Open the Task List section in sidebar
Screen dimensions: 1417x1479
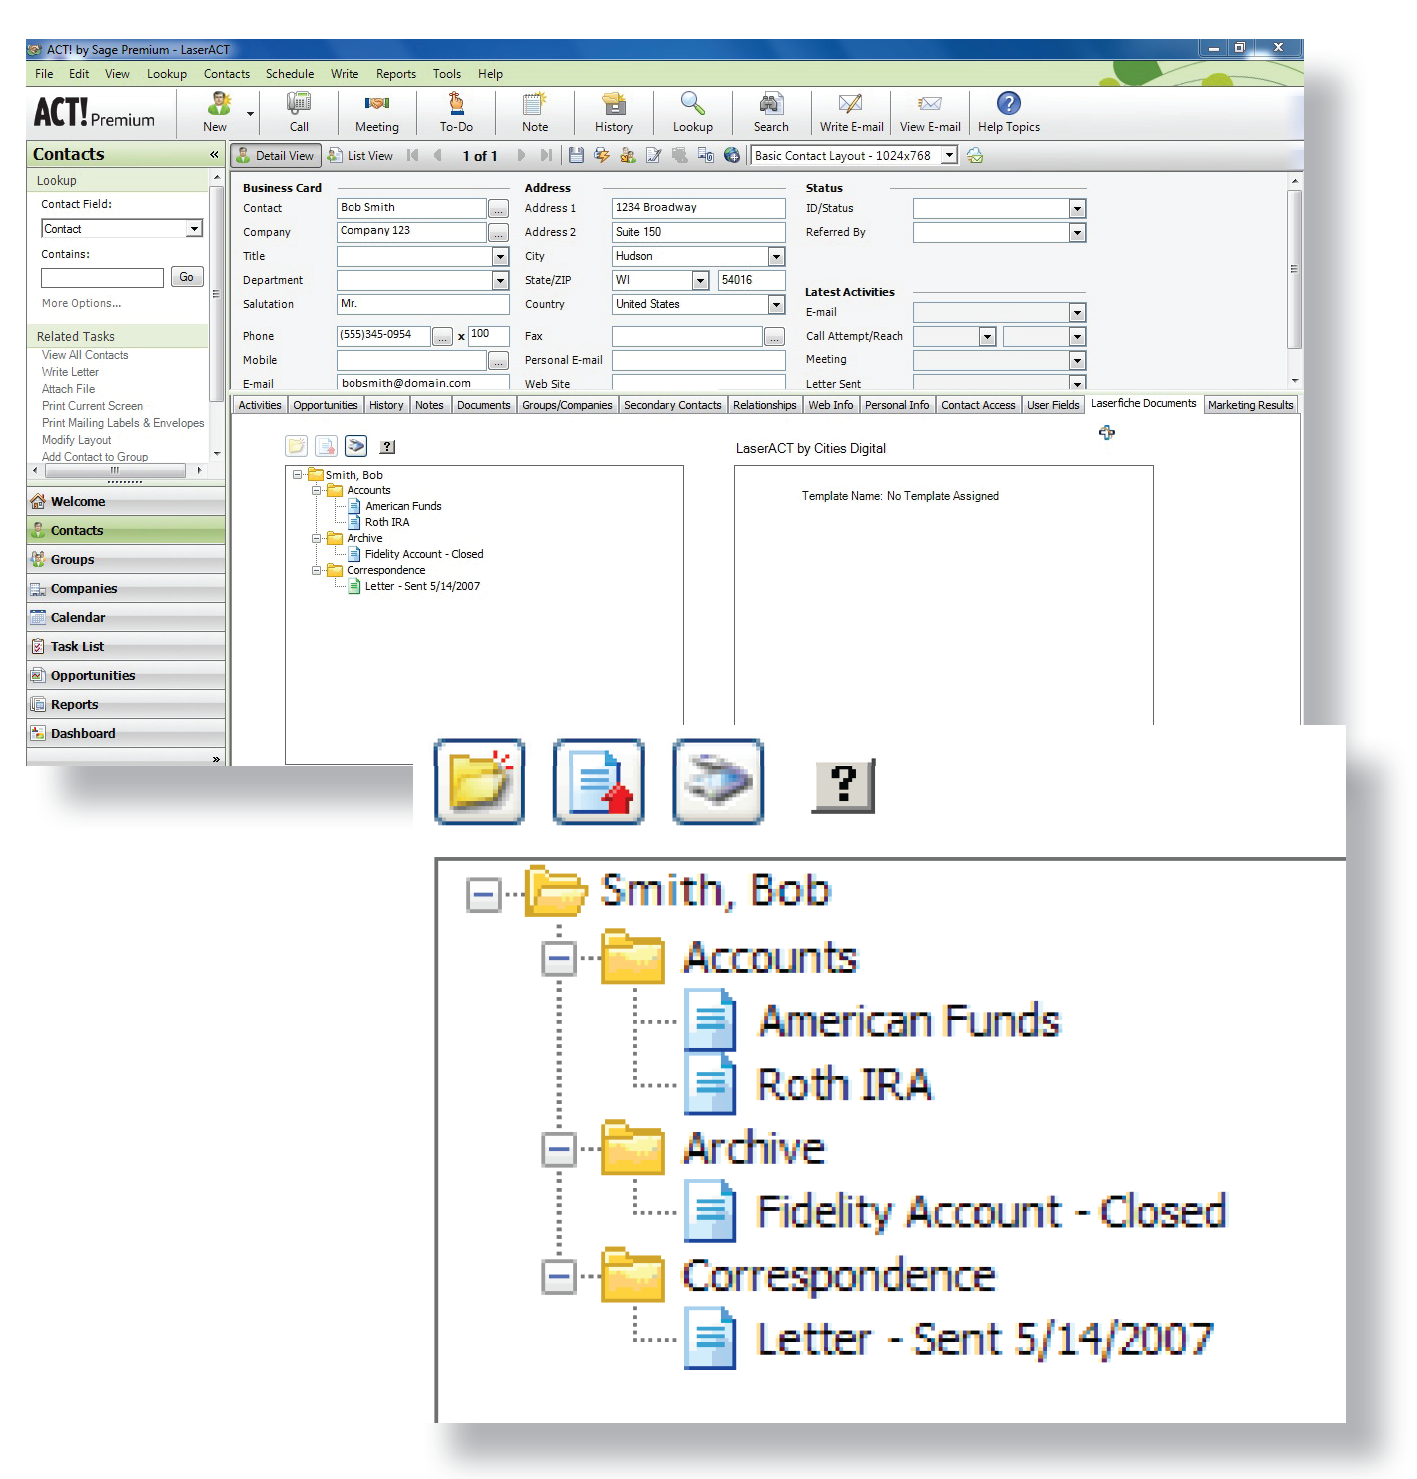pyautogui.click(x=126, y=646)
